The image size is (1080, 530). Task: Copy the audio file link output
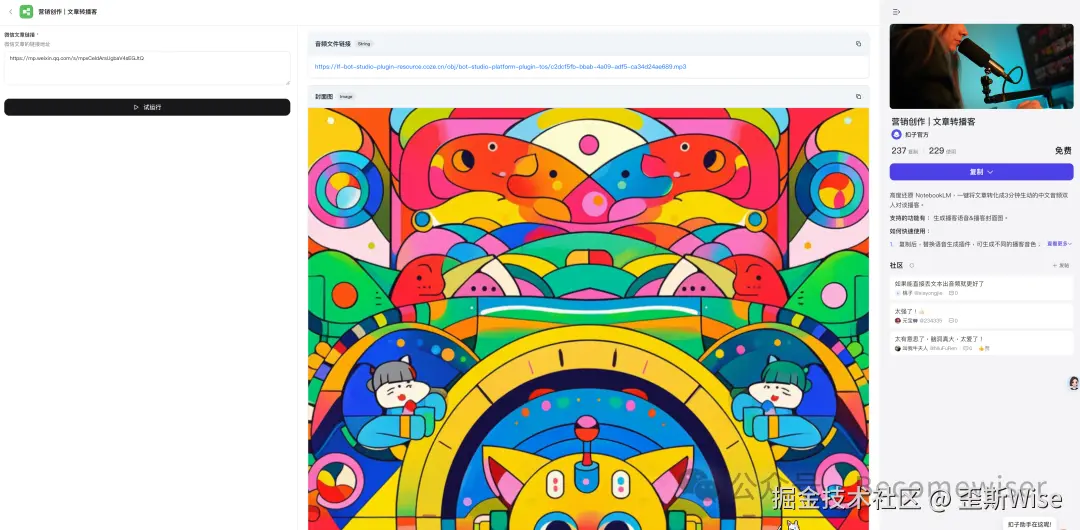tap(858, 43)
